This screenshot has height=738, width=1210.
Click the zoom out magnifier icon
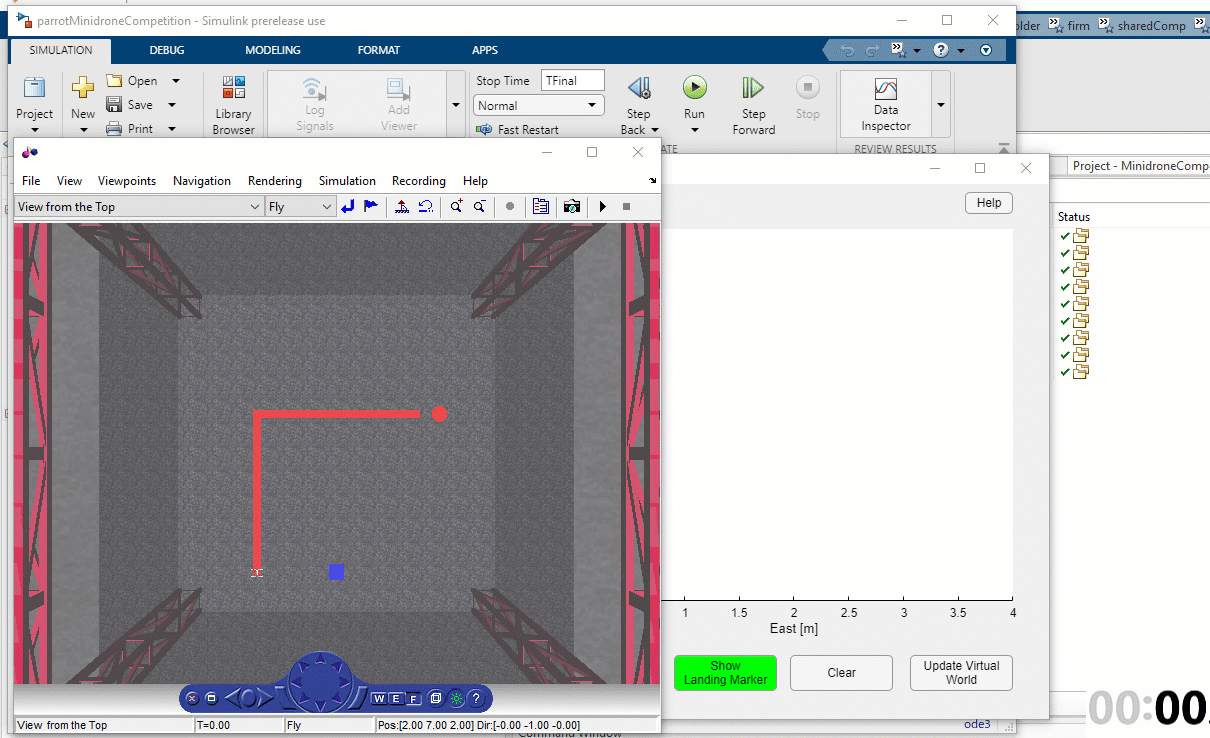pos(480,206)
